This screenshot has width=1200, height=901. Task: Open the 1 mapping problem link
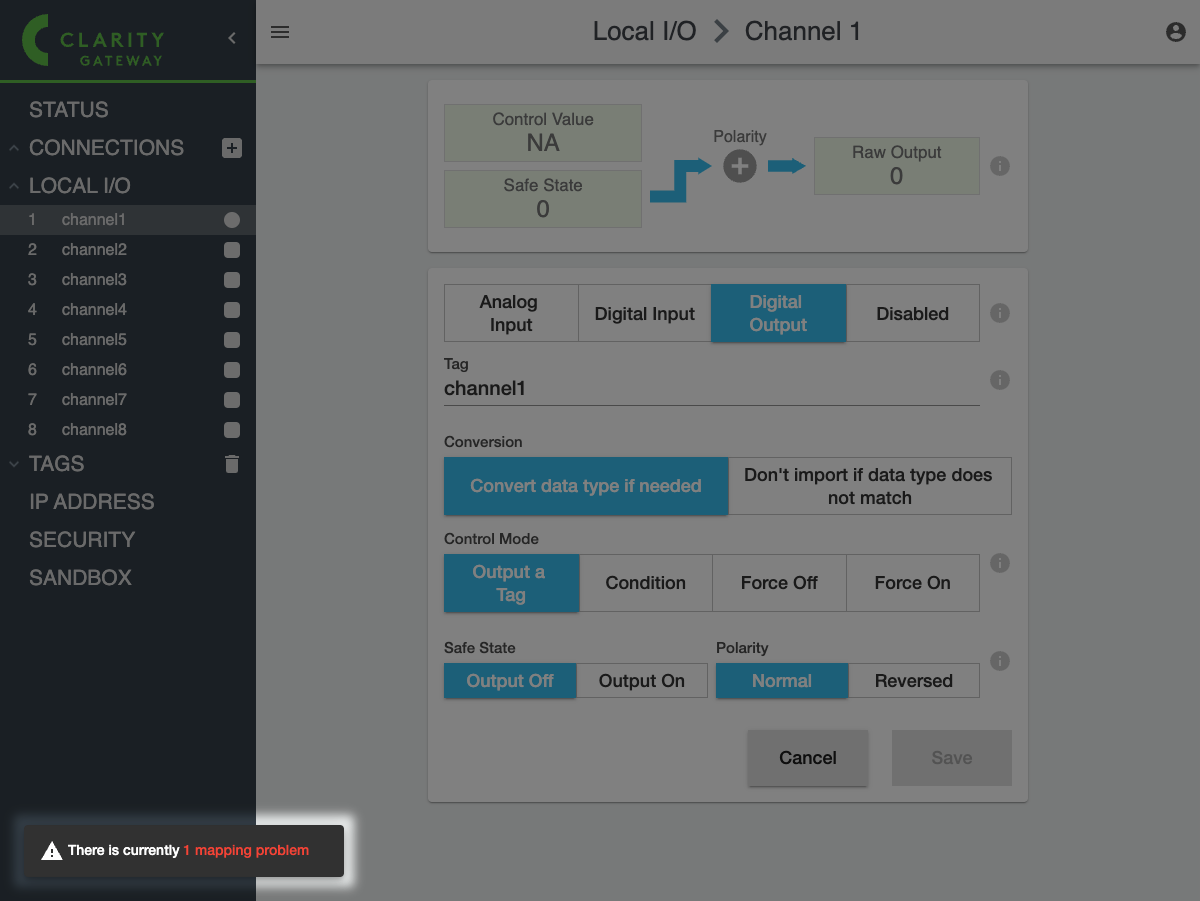(x=246, y=851)
